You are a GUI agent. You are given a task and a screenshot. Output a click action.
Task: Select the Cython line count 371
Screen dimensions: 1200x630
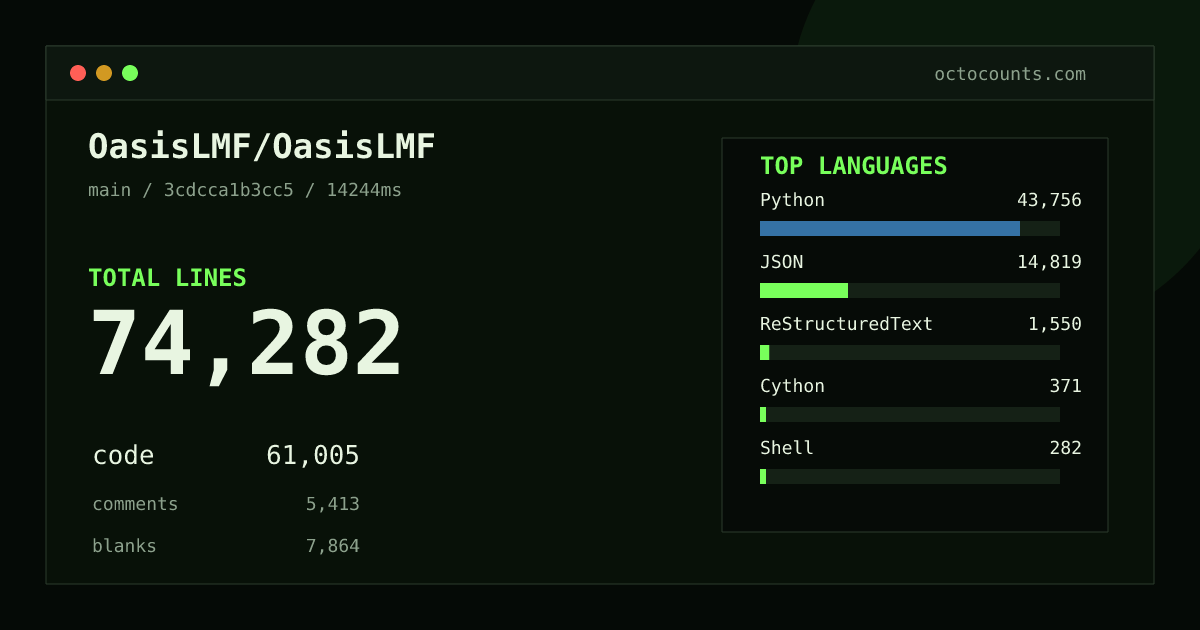[1065, 386]
